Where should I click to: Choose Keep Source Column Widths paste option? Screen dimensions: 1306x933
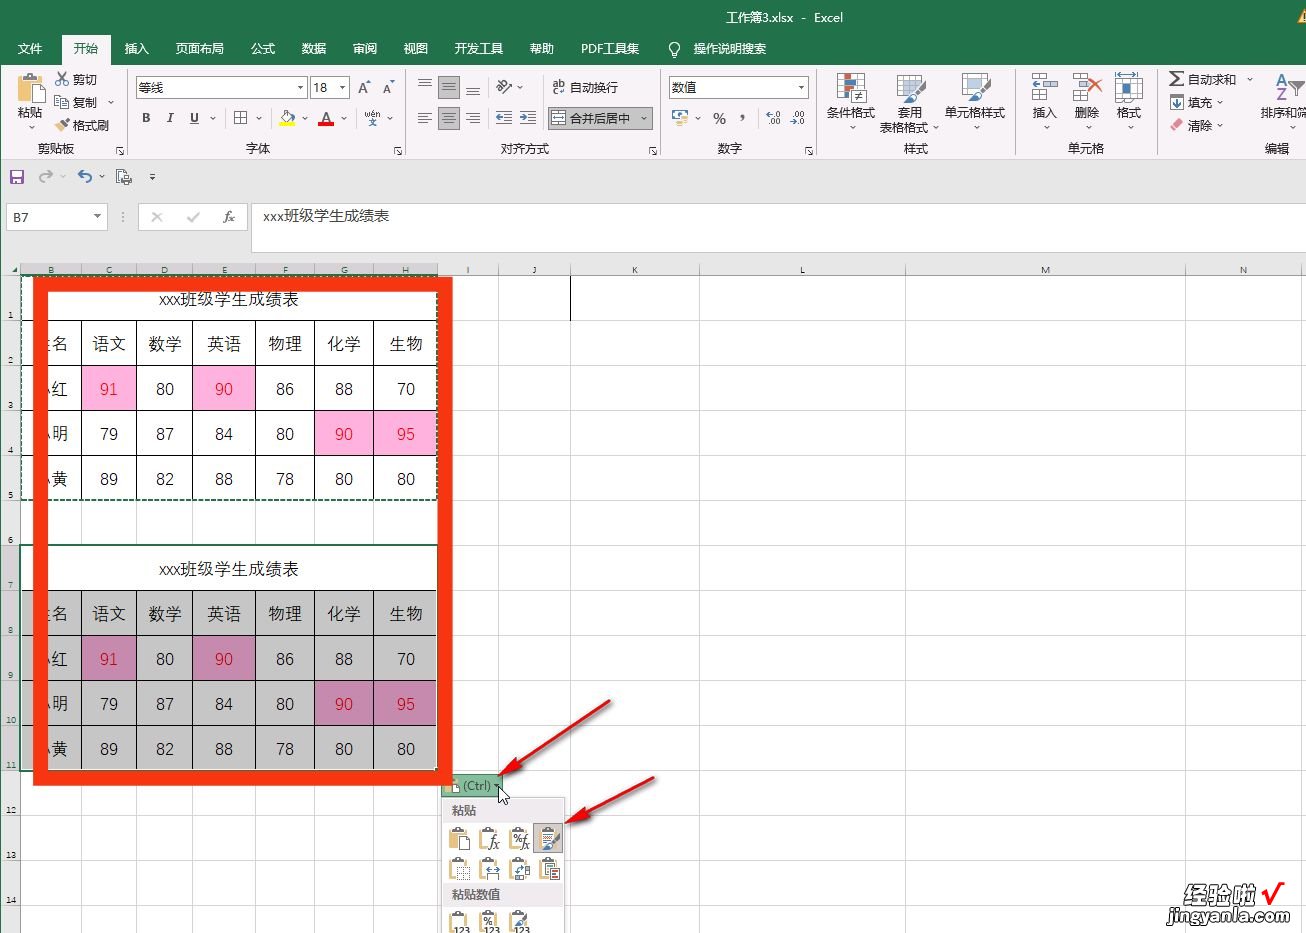point(489,868)
